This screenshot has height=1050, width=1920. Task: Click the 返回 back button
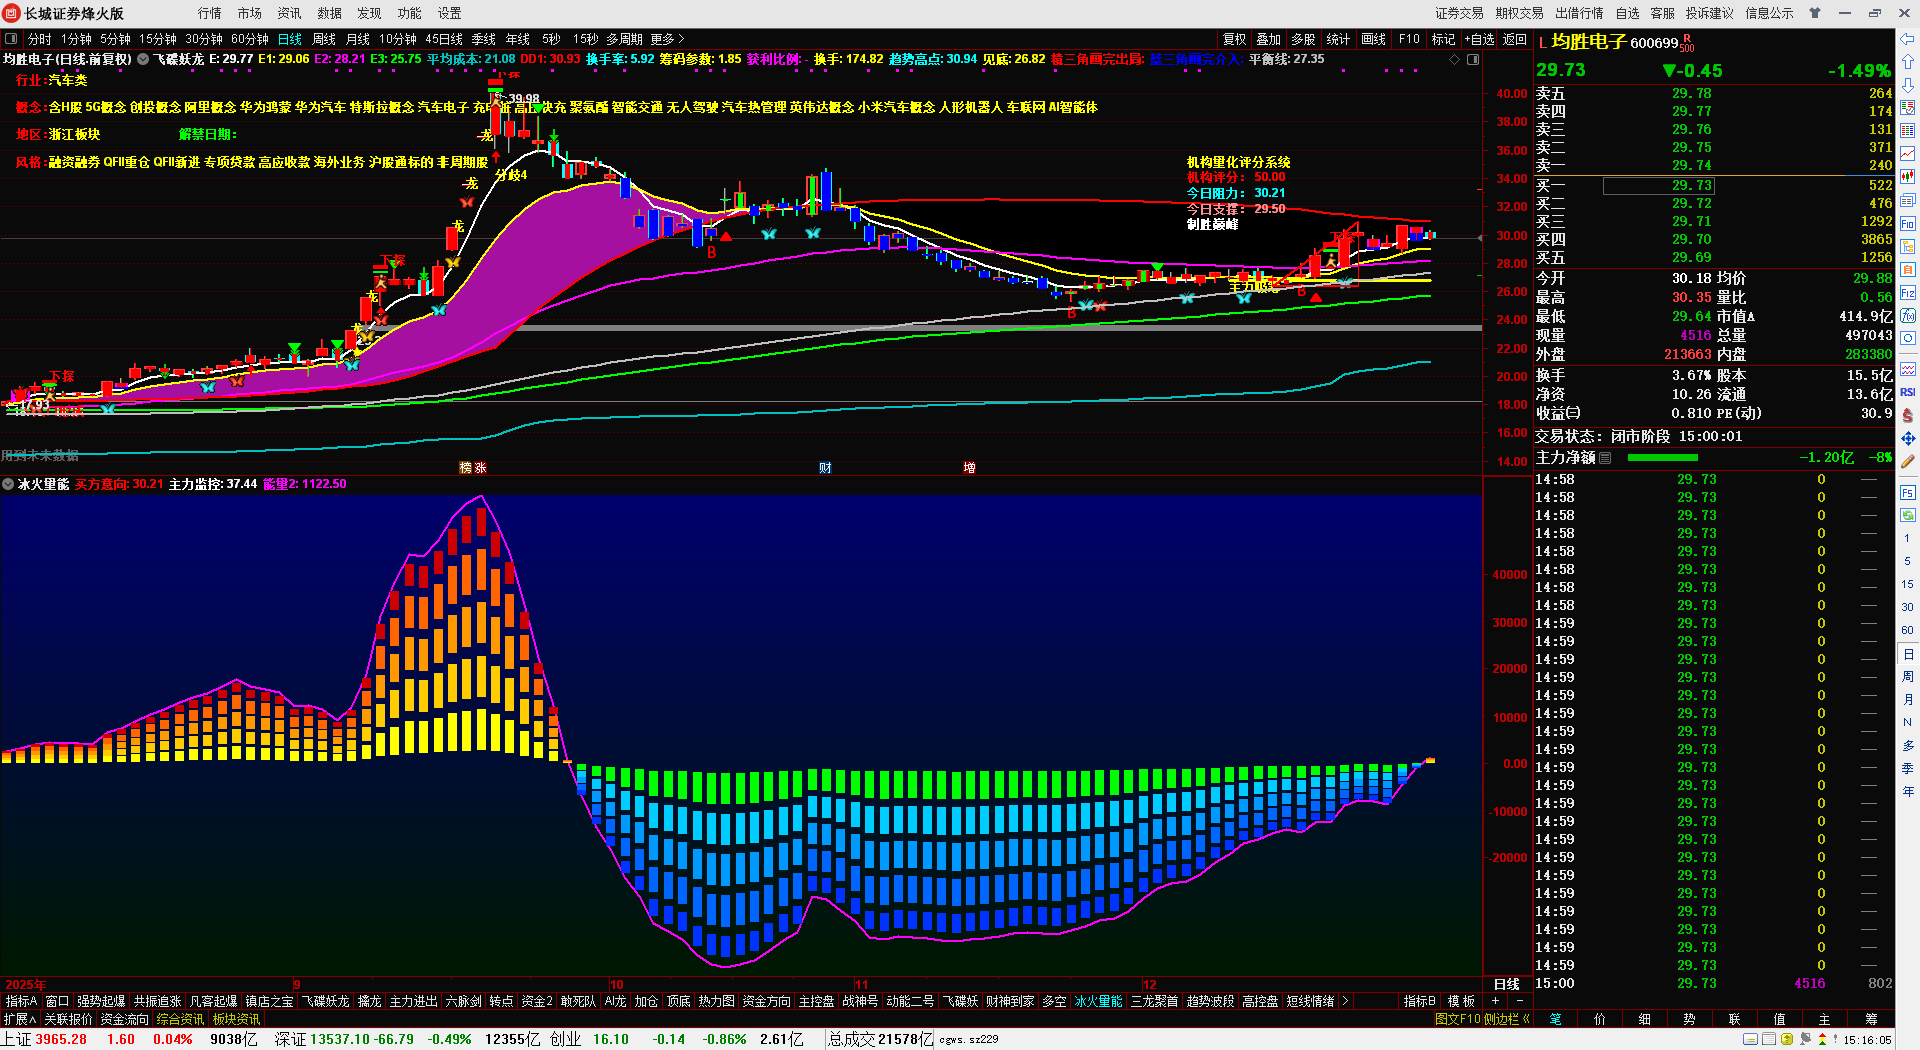click(x=1515, y=39)
